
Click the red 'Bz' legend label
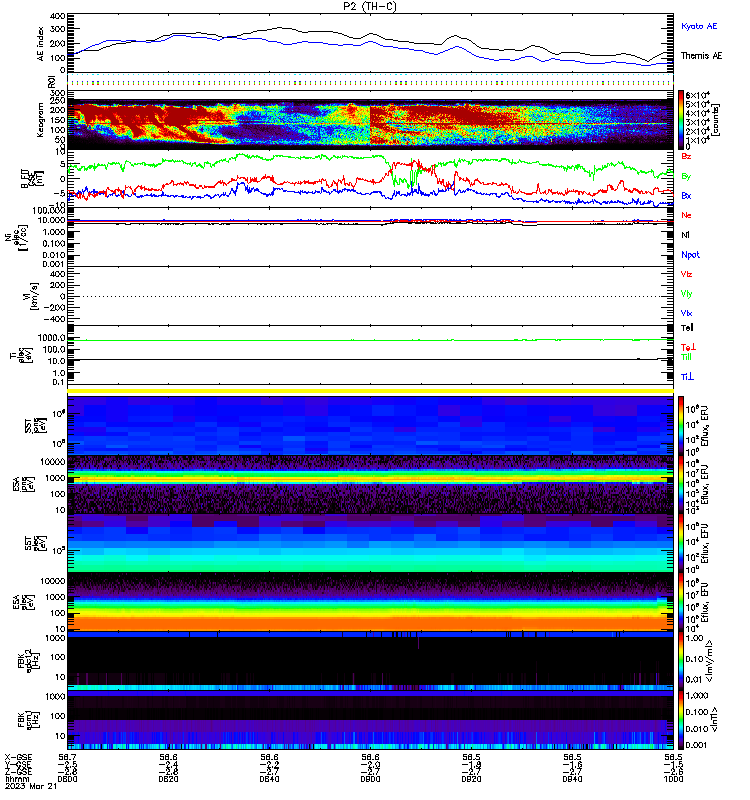(x=686, y=156)
